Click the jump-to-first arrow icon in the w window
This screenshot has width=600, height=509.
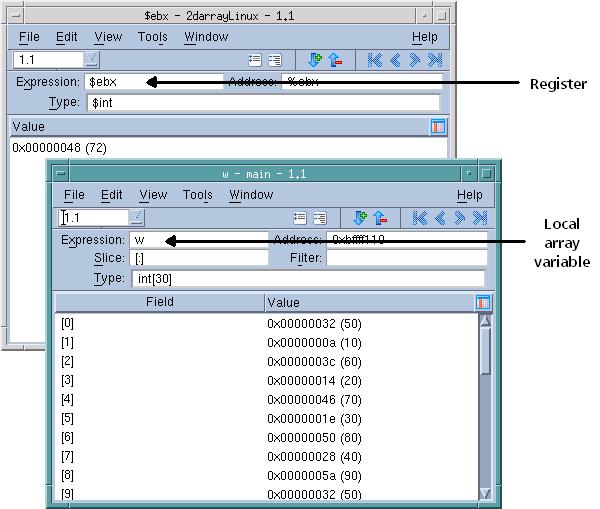coord(421,217)
